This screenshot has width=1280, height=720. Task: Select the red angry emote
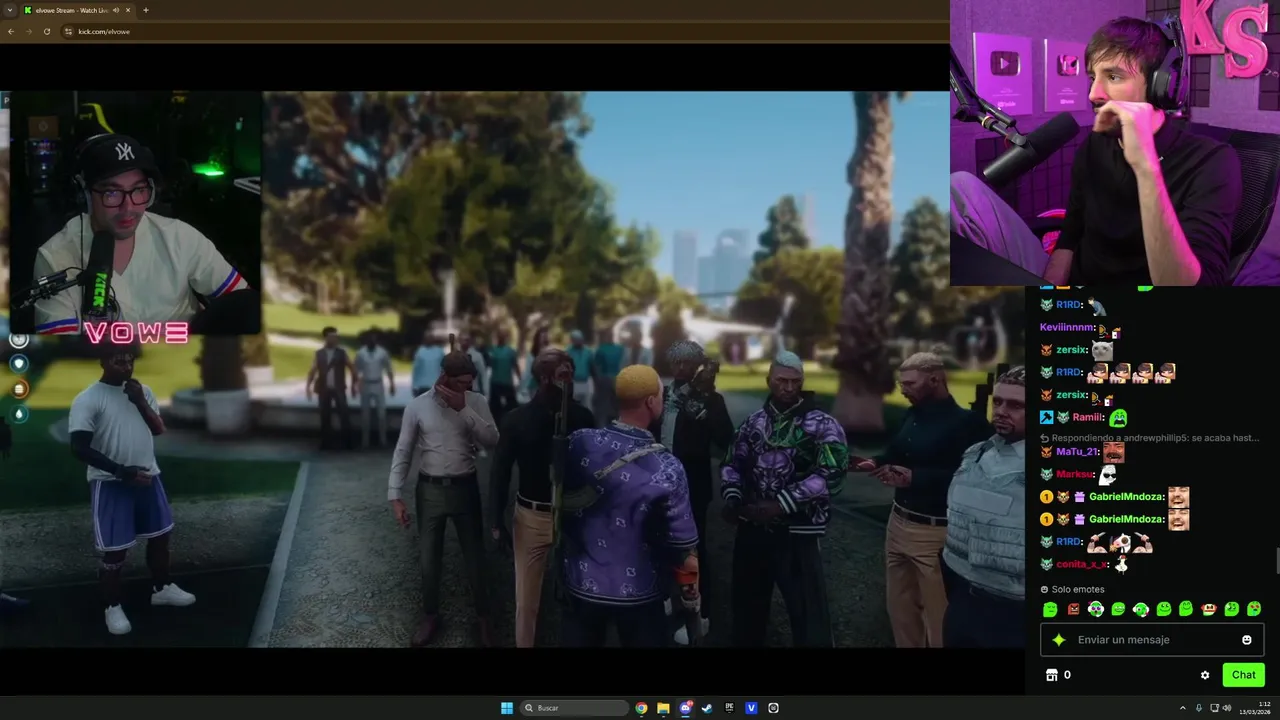(1073, 609)
